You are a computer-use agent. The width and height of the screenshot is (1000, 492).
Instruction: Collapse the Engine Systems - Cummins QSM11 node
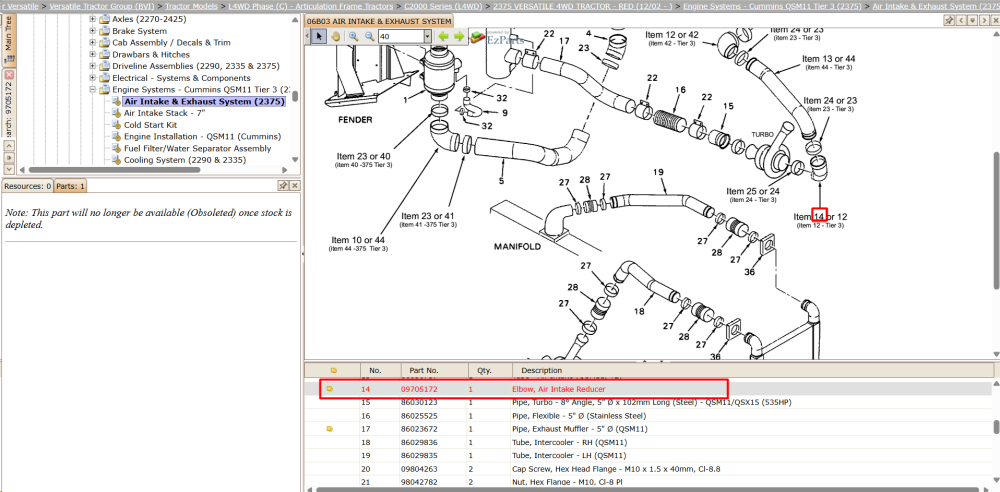[x=92, y=89]
